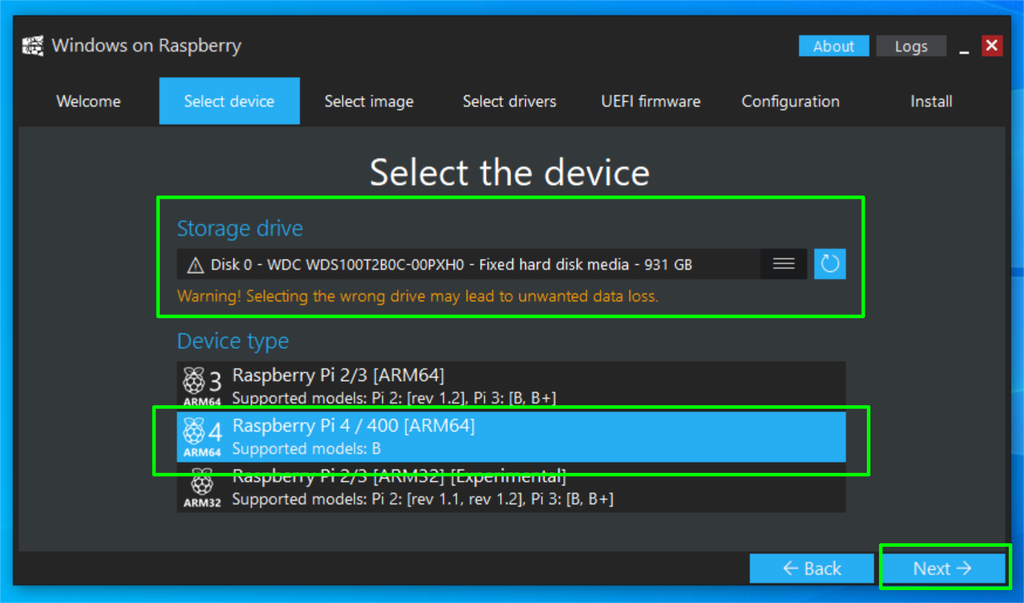Refresh the storage drive list

(829, 264)
